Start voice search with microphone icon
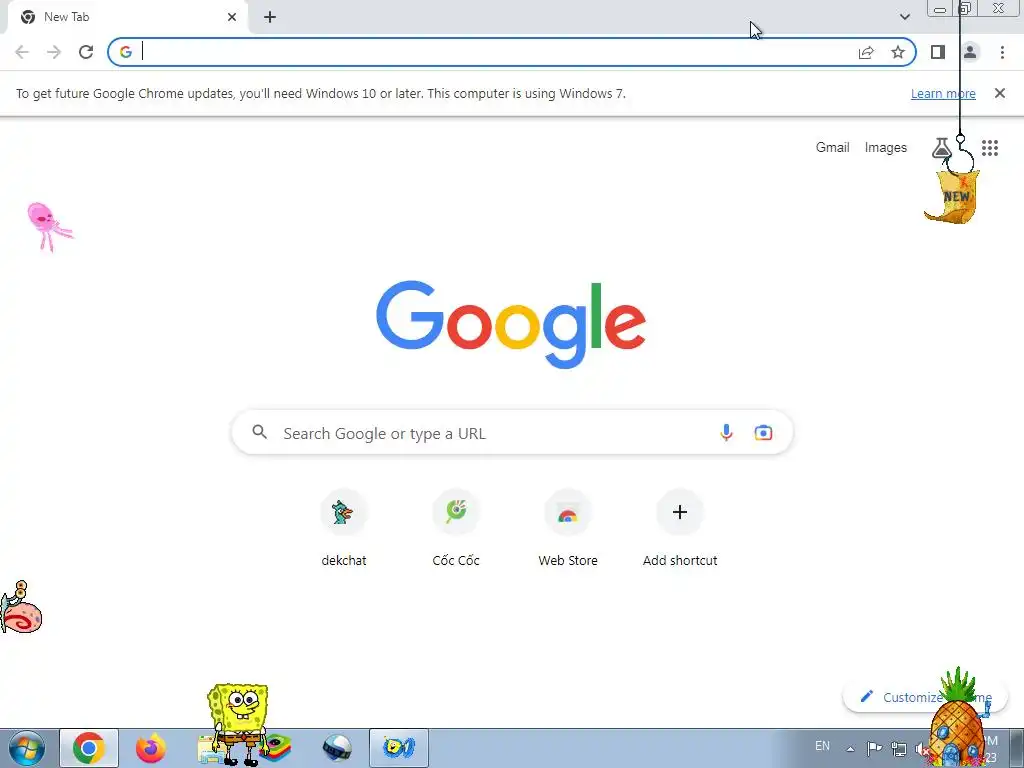Image resolution: width=1024 pixels, height=768 pixels. [726, 432]
